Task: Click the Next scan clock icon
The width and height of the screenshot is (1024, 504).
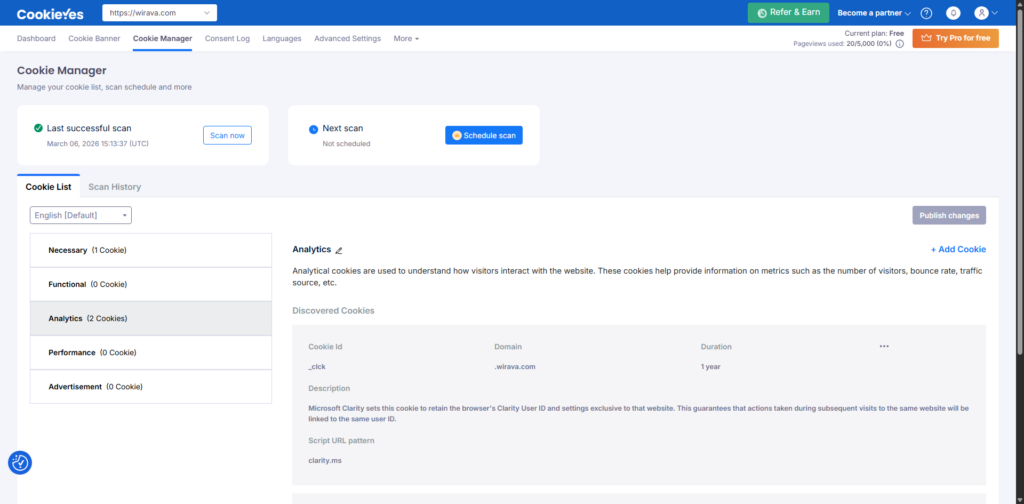Action: pyautogui.click(x=313, y=129)
